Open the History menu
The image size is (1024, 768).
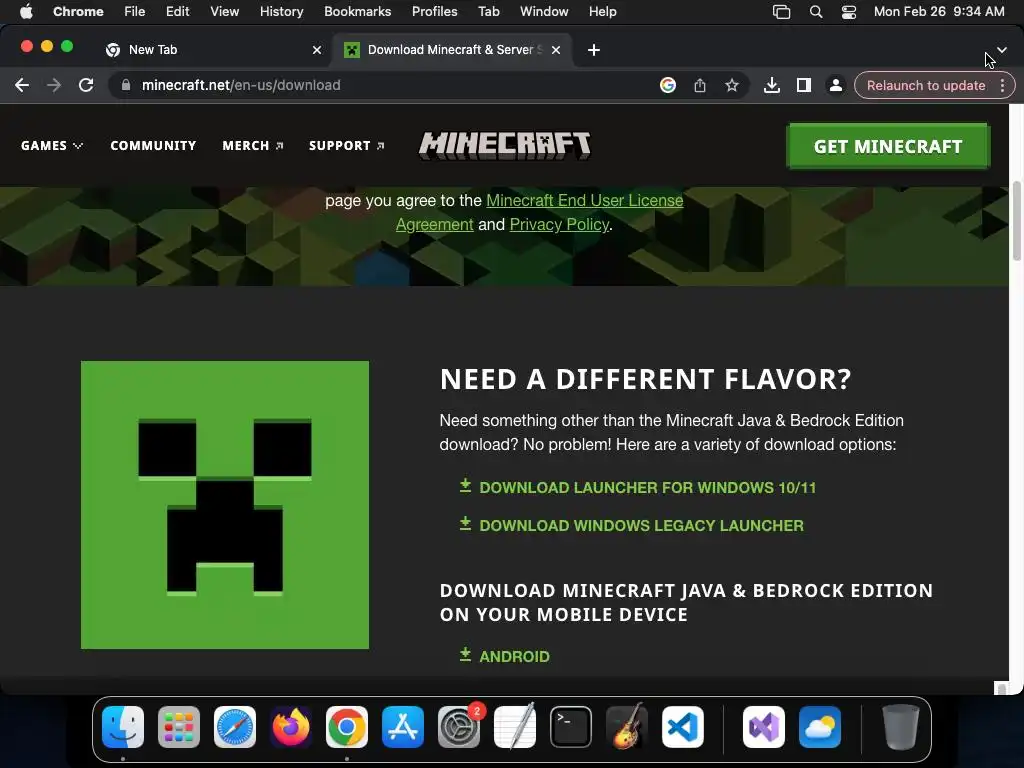[281, 11]
